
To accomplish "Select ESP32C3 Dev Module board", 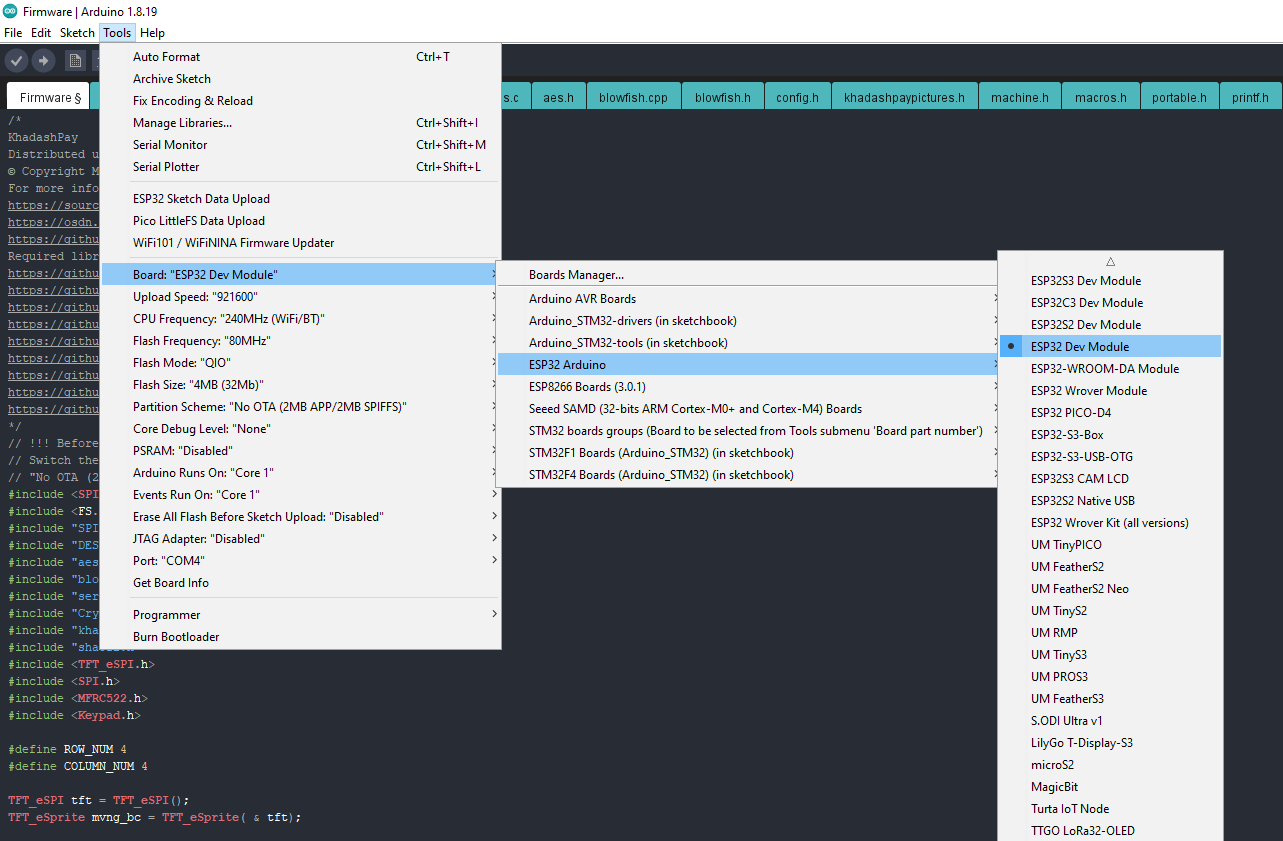I will tap(1110, 303).
